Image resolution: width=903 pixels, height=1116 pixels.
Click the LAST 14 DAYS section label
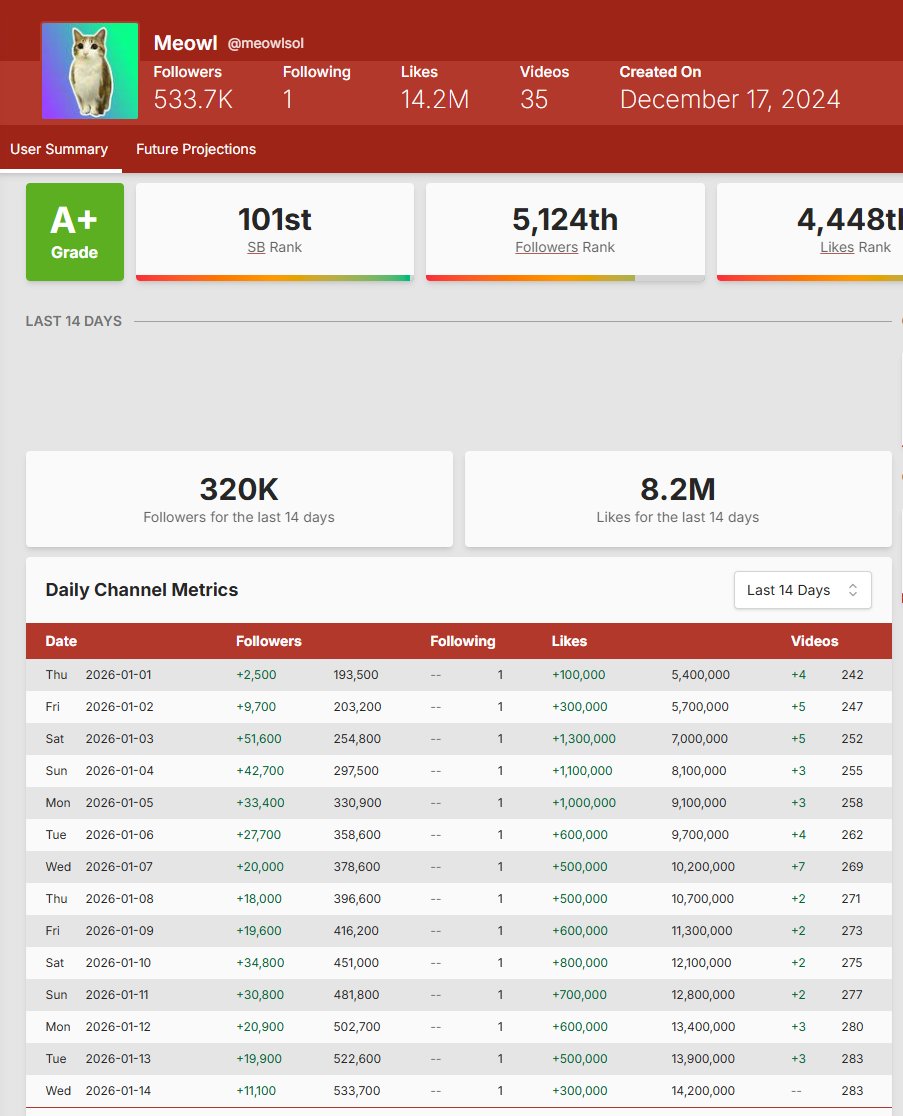point(73,321)
